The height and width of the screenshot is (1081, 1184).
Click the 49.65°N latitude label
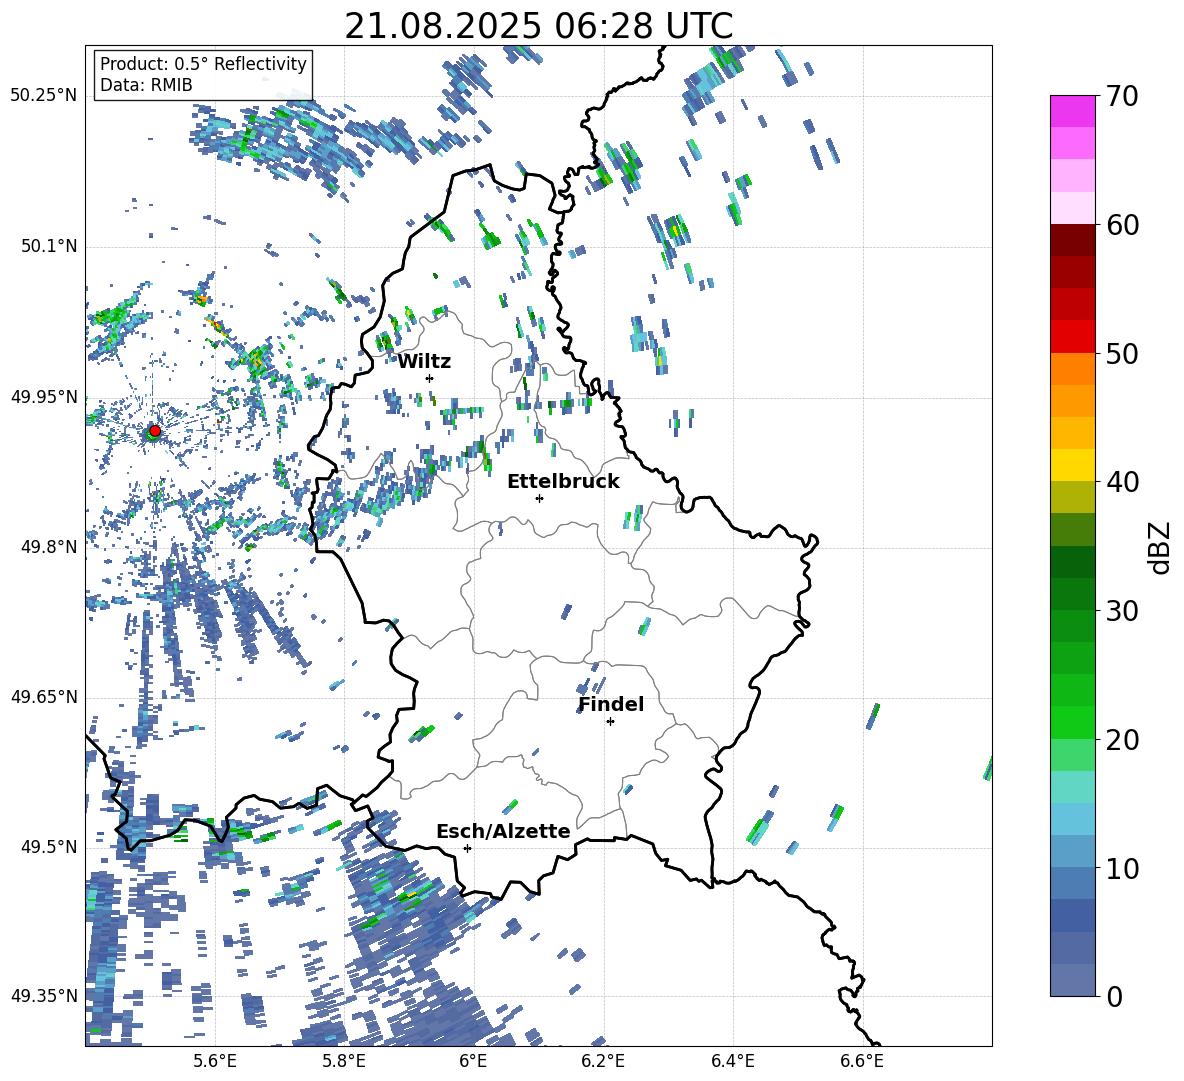coord(44,697)
